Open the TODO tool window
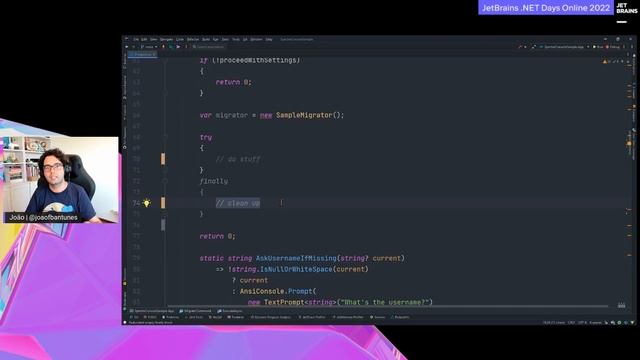The width and height of the screenshot is (640, 360). [150, 317]
